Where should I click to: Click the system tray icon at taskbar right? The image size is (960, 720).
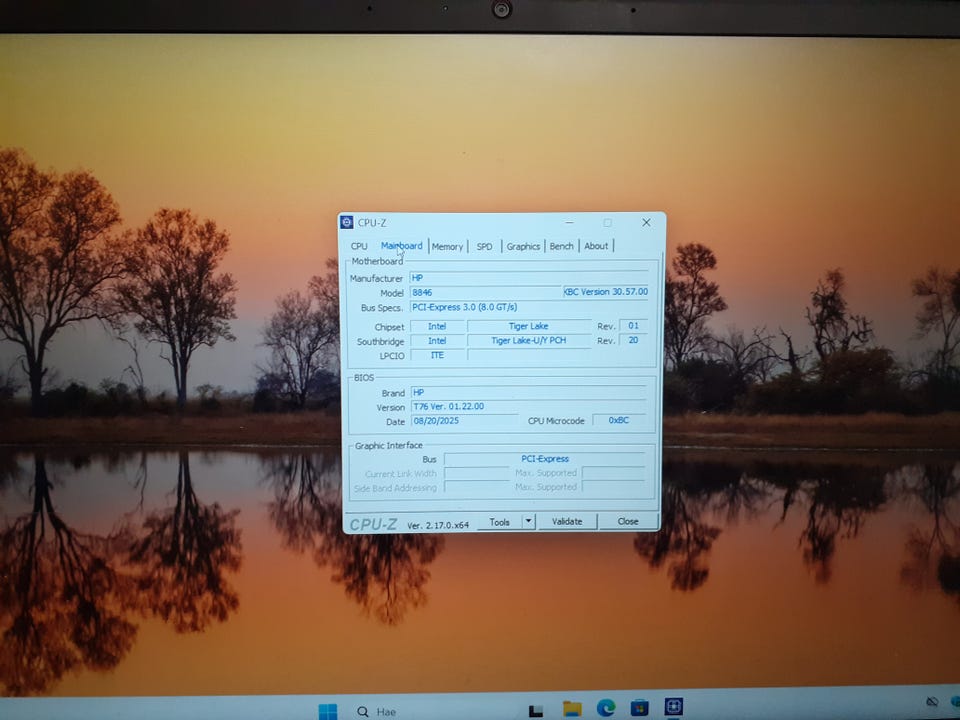click(x=932, y=702)
